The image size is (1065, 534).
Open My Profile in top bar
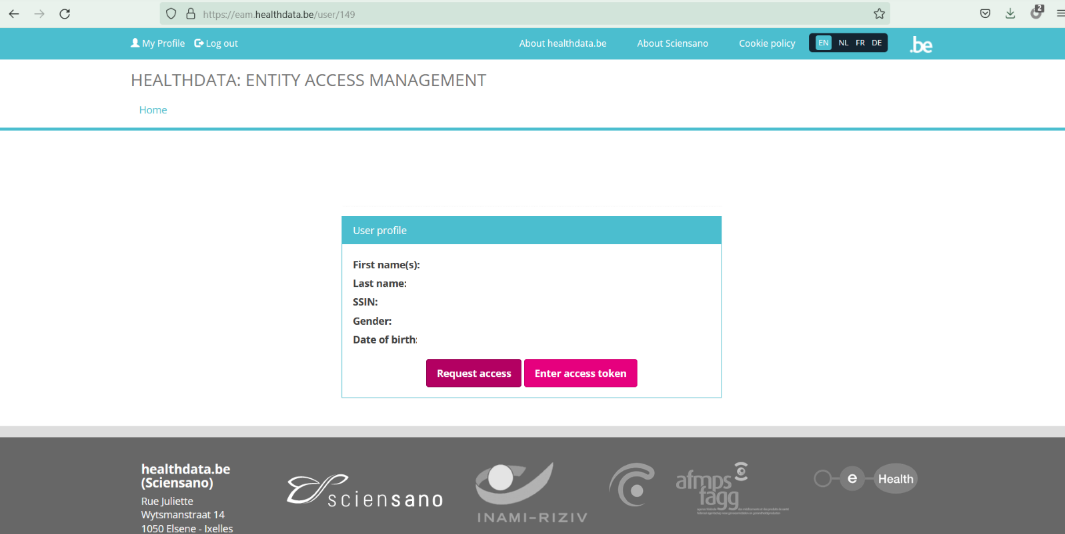coord(158,43)
